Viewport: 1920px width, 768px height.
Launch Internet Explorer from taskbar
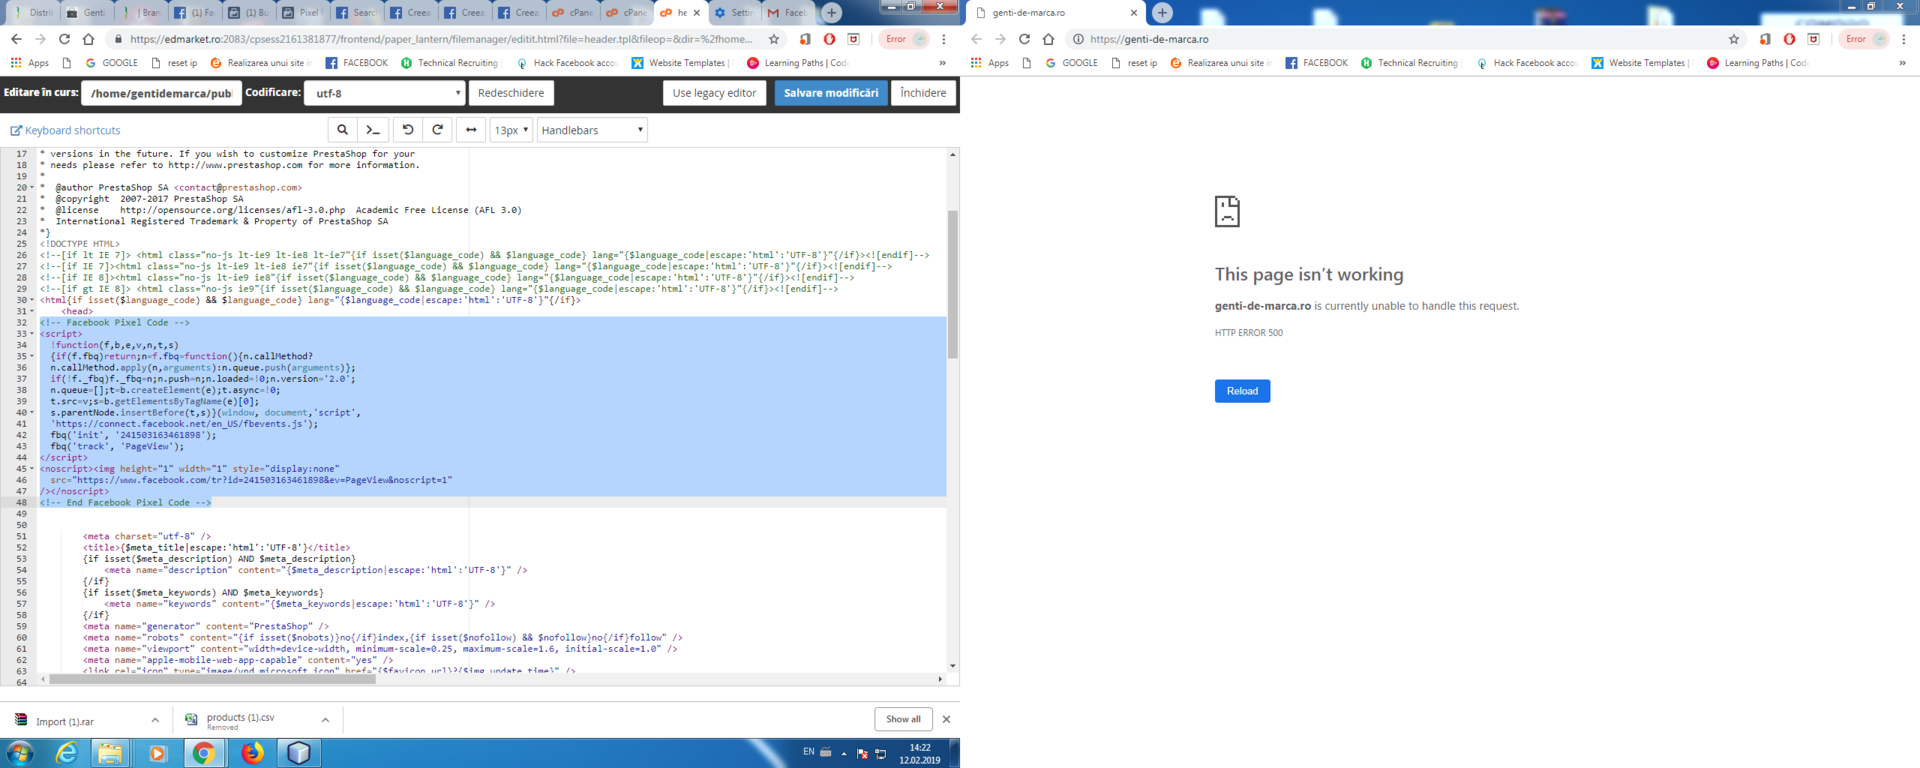[66, 753]
